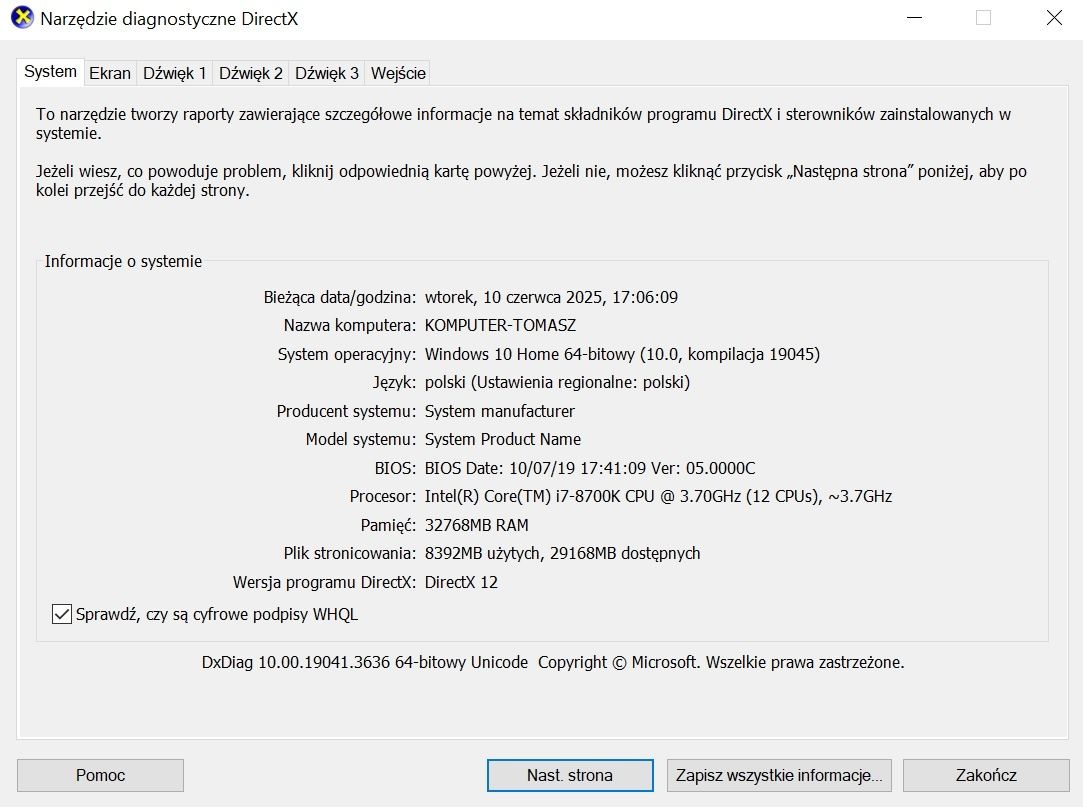Image resolution: width=1083 pixels, height=807 pixels.
Task: Click the BIOS label
Action: [395, 468]
